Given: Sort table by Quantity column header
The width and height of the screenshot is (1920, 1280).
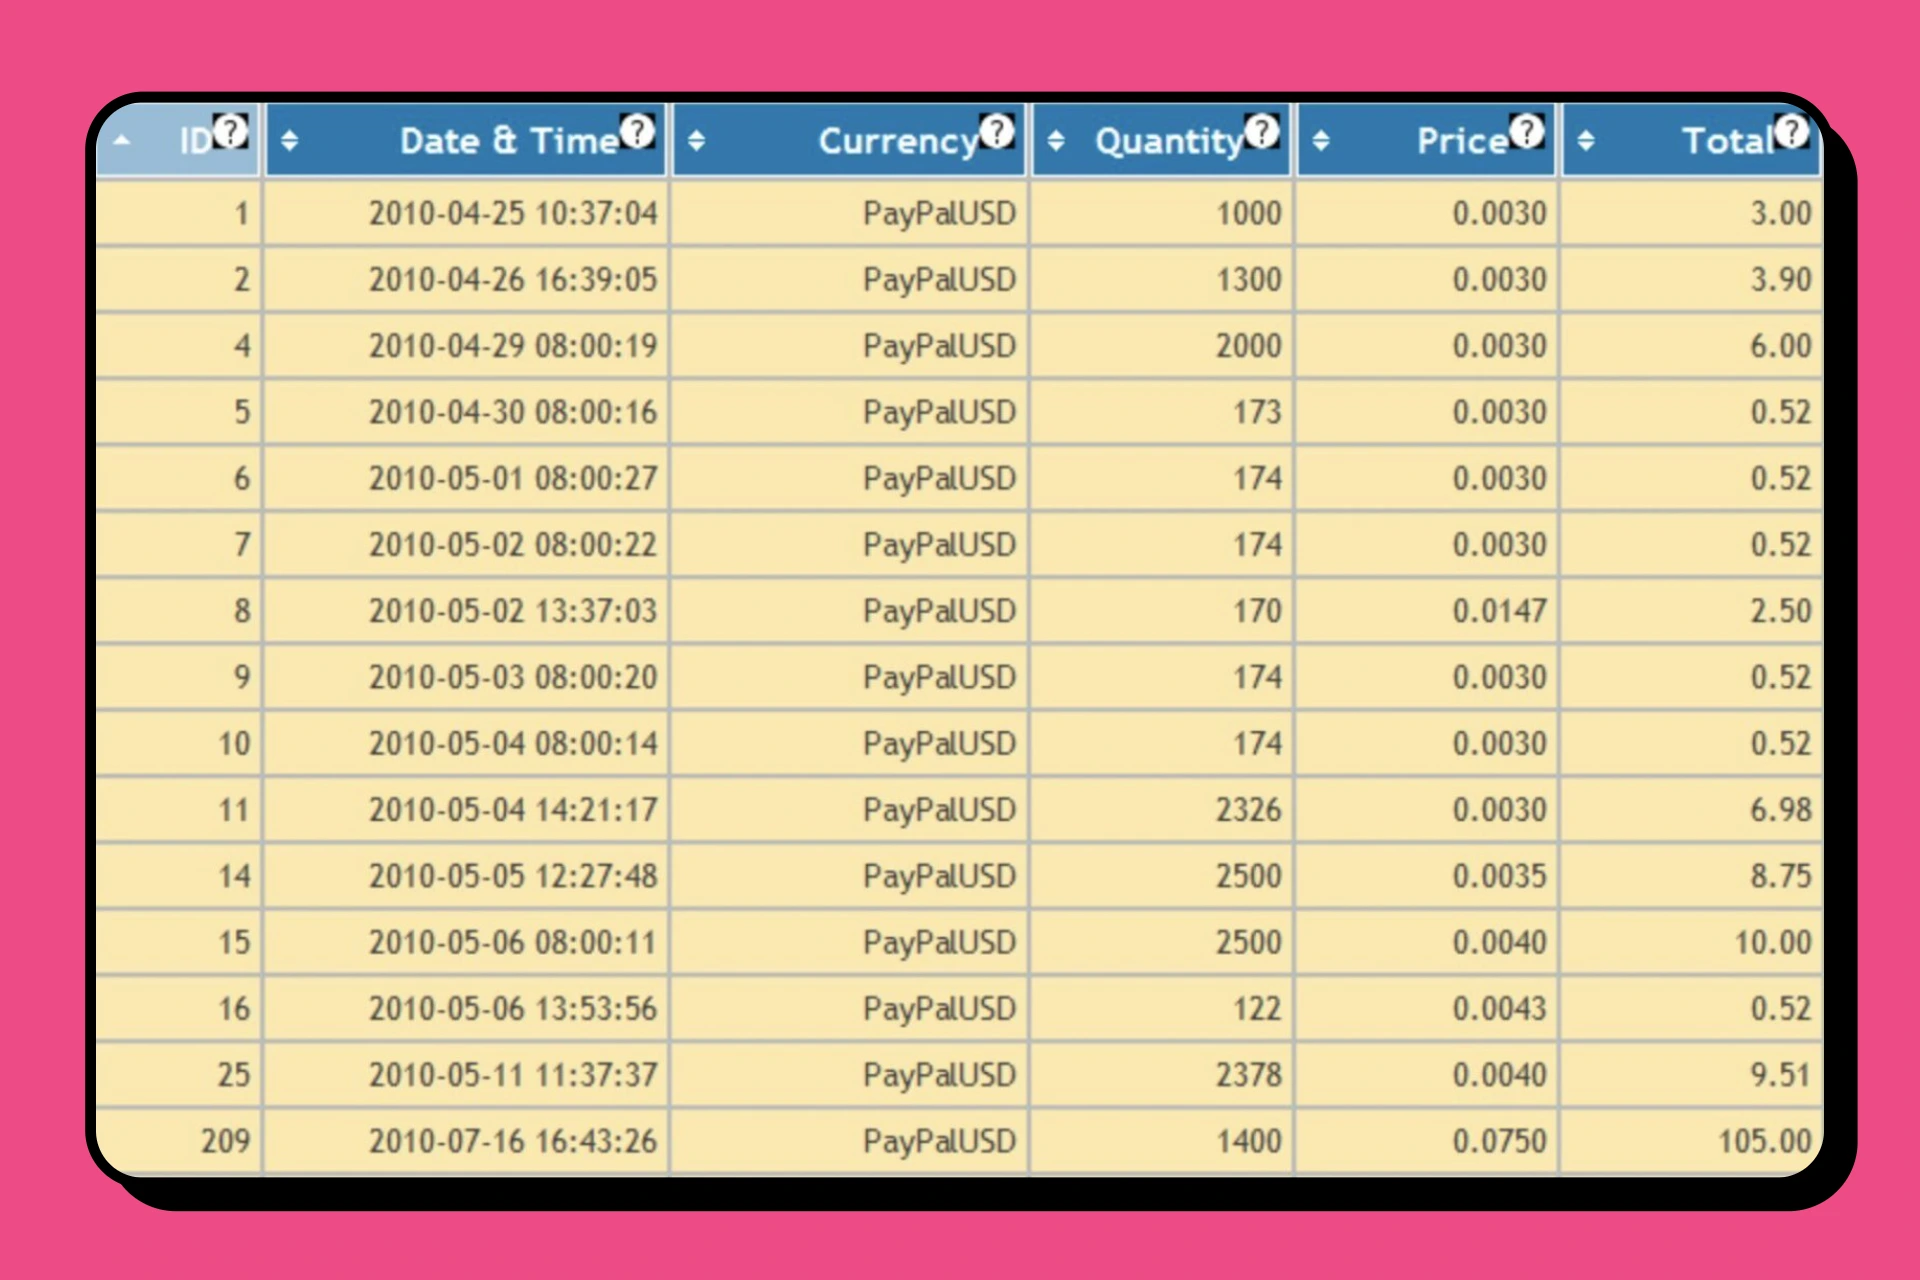Looking at the screenshot, I should [1167, 142].
